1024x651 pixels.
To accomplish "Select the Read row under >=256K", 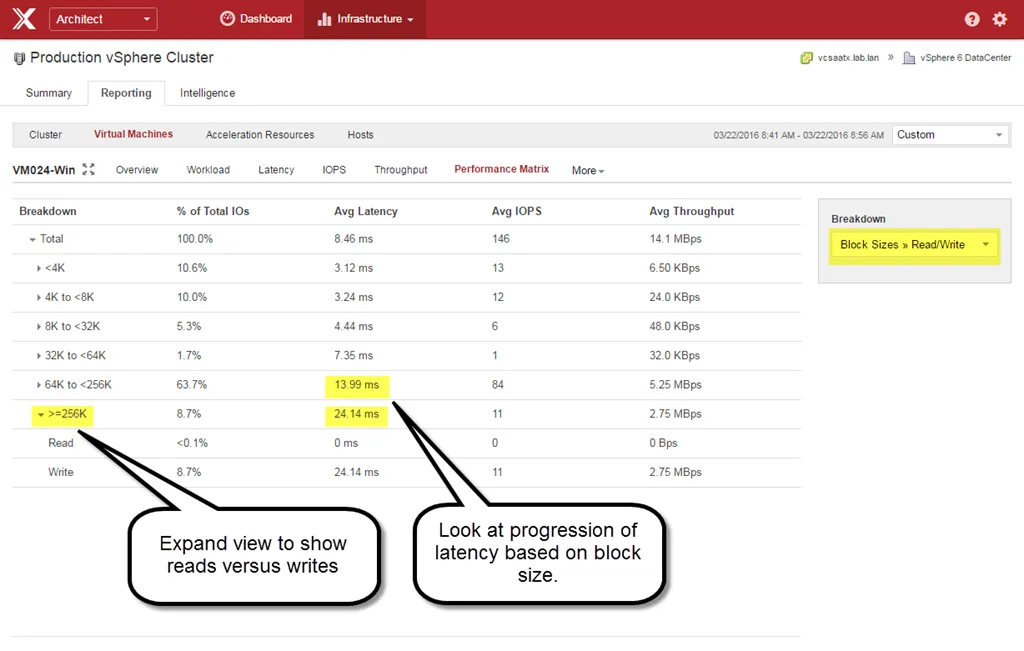I will tap(406, 443).
